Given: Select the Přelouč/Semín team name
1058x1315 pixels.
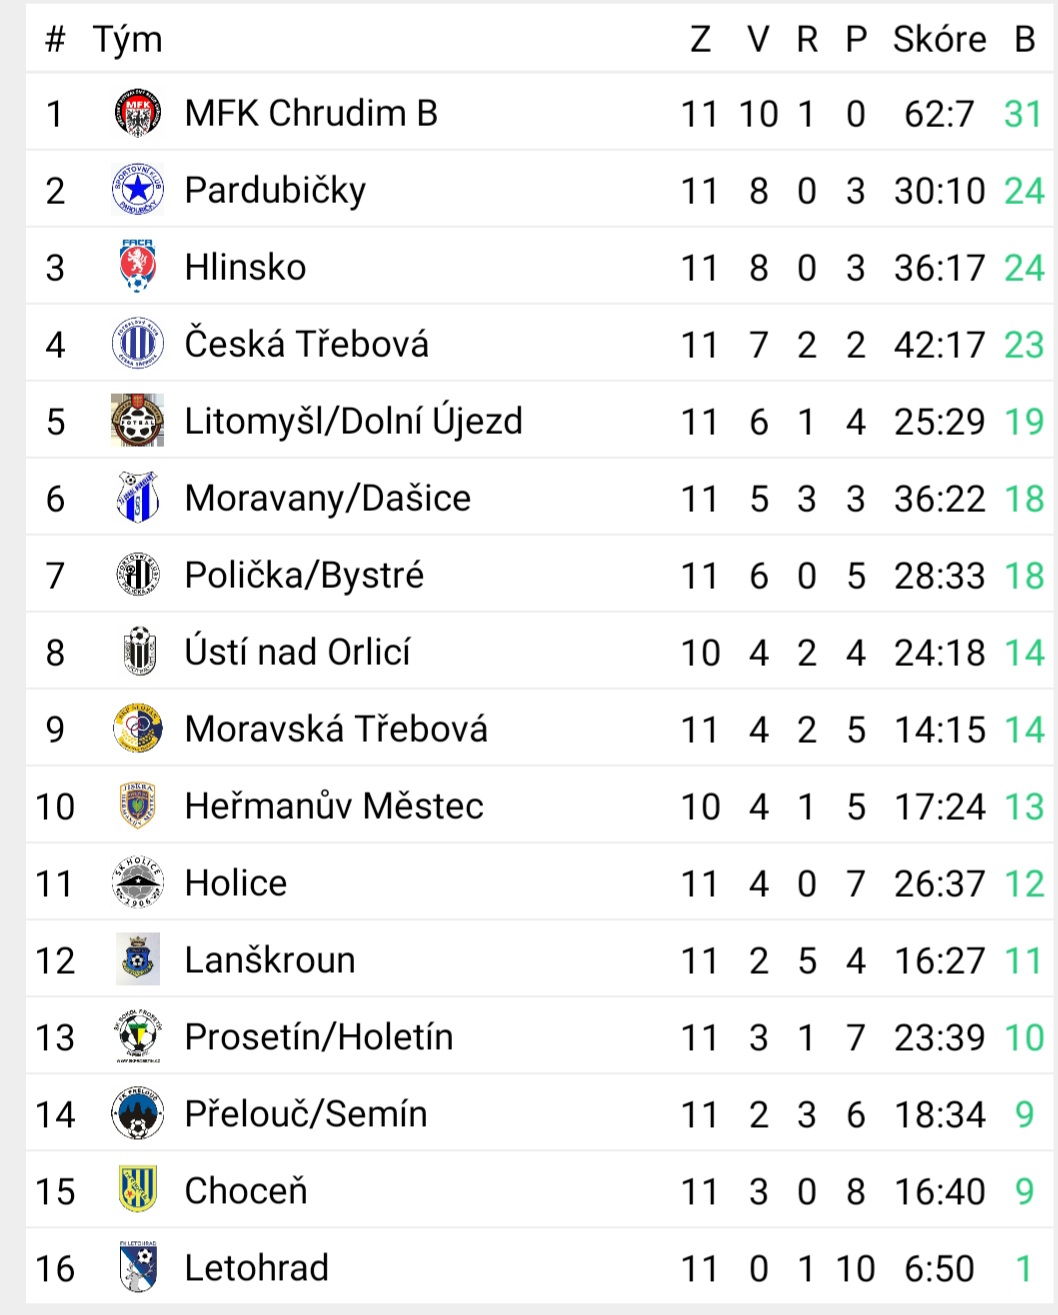Looking at the screenshot, I should point(306,1114).
